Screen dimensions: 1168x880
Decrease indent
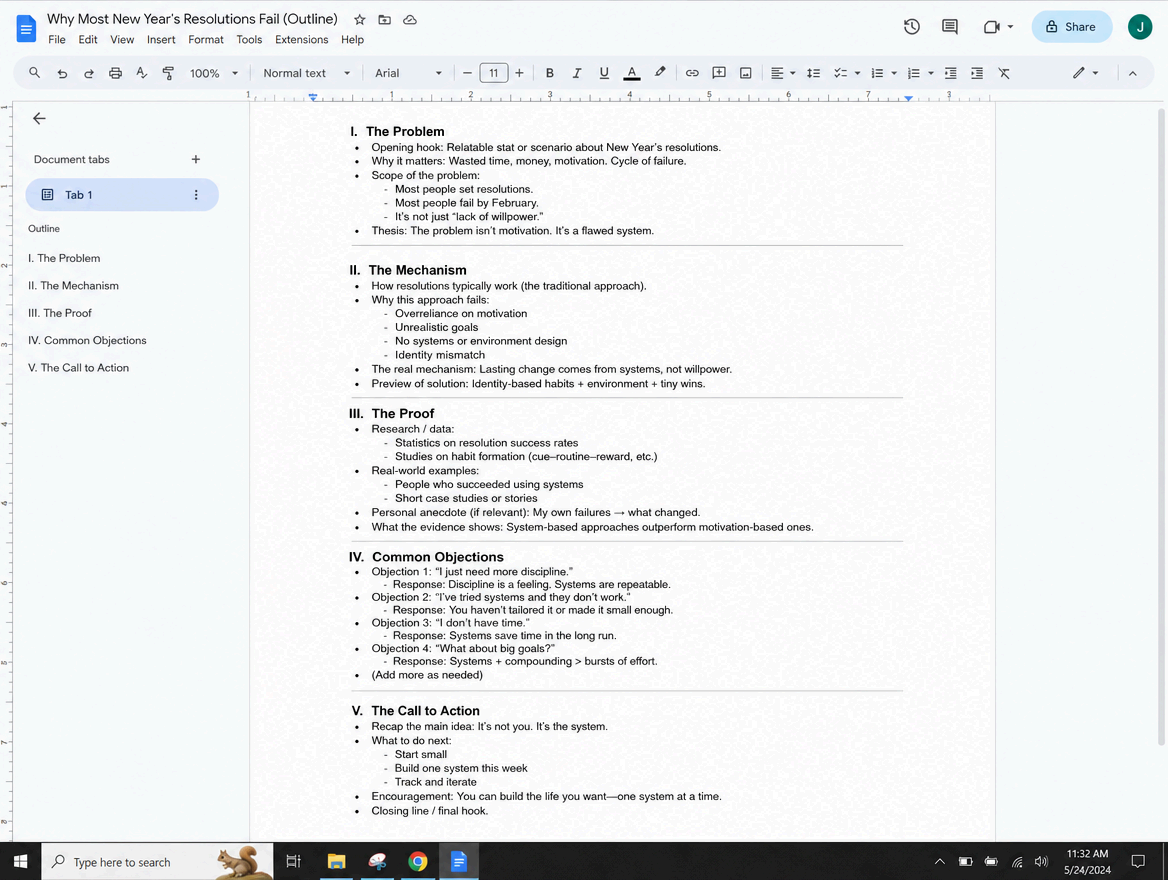950,73
